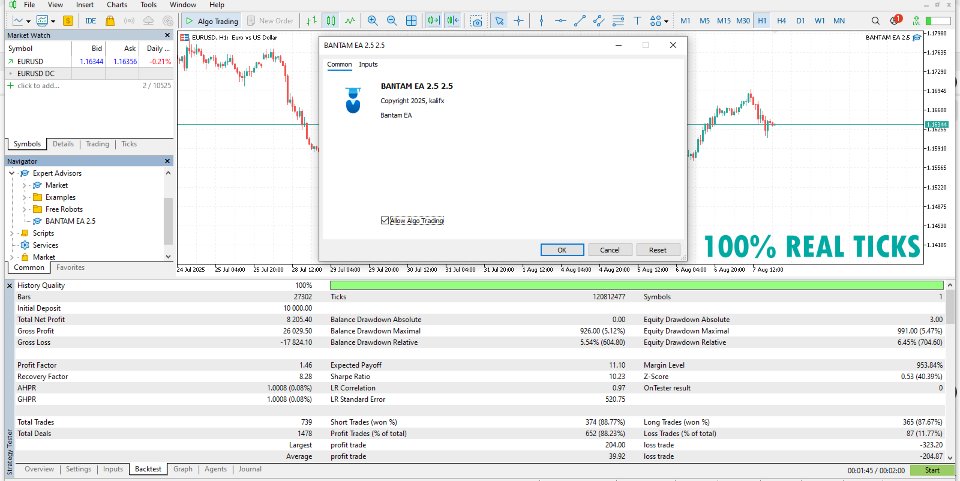Open the VPS cloud toolbar icon

[x=148, y=21]
